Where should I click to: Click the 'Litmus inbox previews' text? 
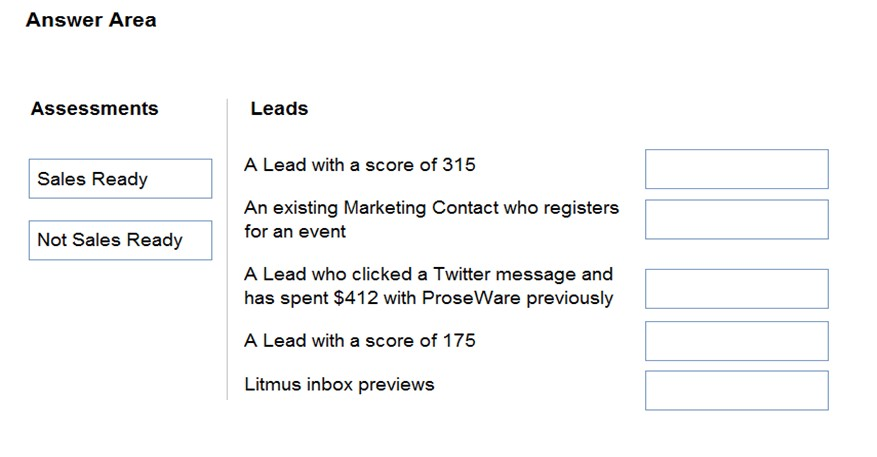pyautogui.click(x=339, y=384)
